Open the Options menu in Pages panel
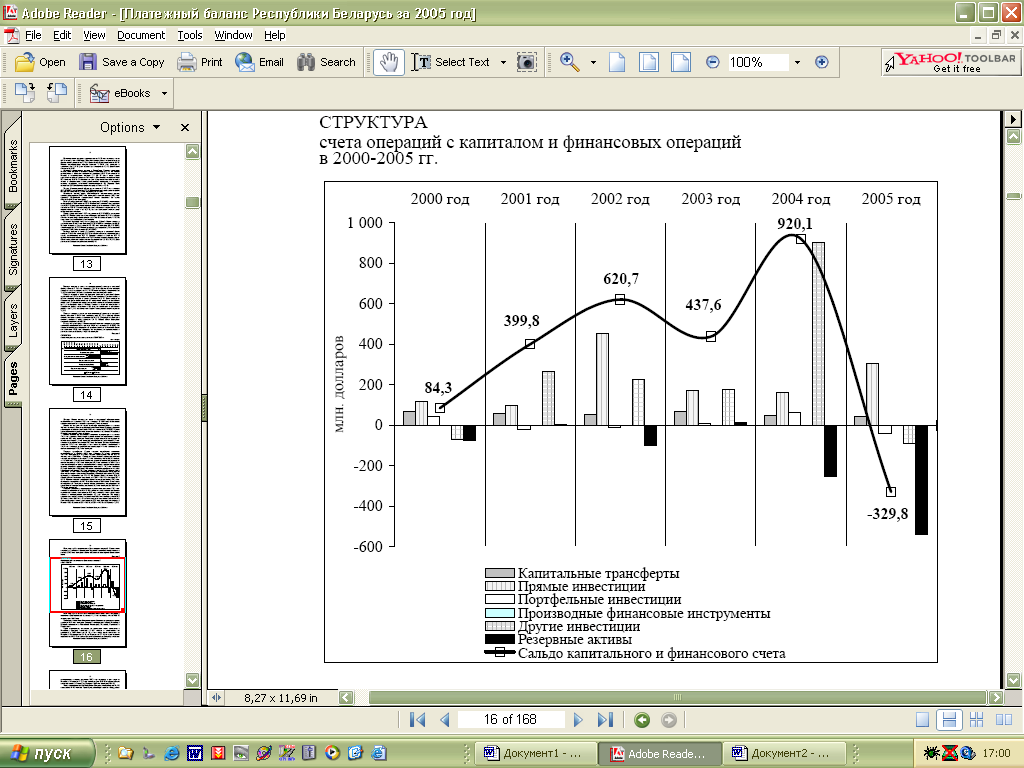Screen dimensions: 1024x768 (130, 127)
